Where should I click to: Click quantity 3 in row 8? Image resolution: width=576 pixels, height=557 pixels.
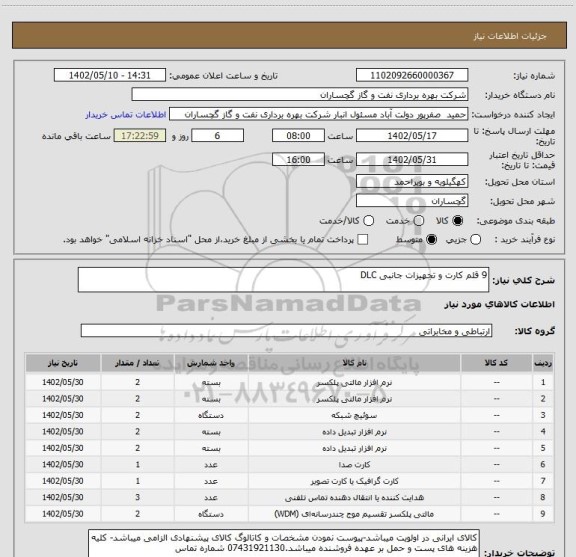coord(137,497)
